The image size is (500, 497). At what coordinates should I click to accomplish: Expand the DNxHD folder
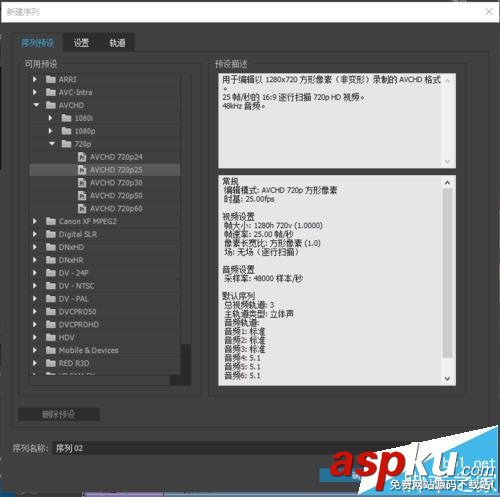point(35,247)
